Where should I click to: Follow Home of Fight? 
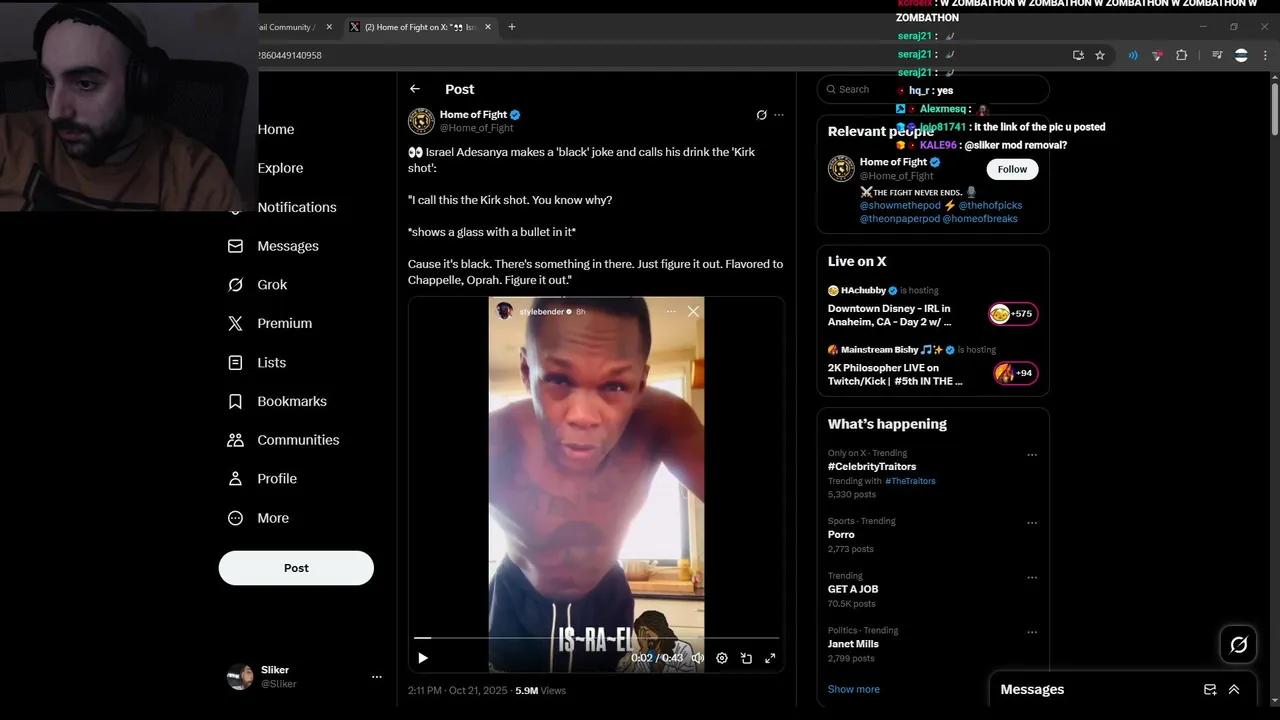tap(1012, 169)
